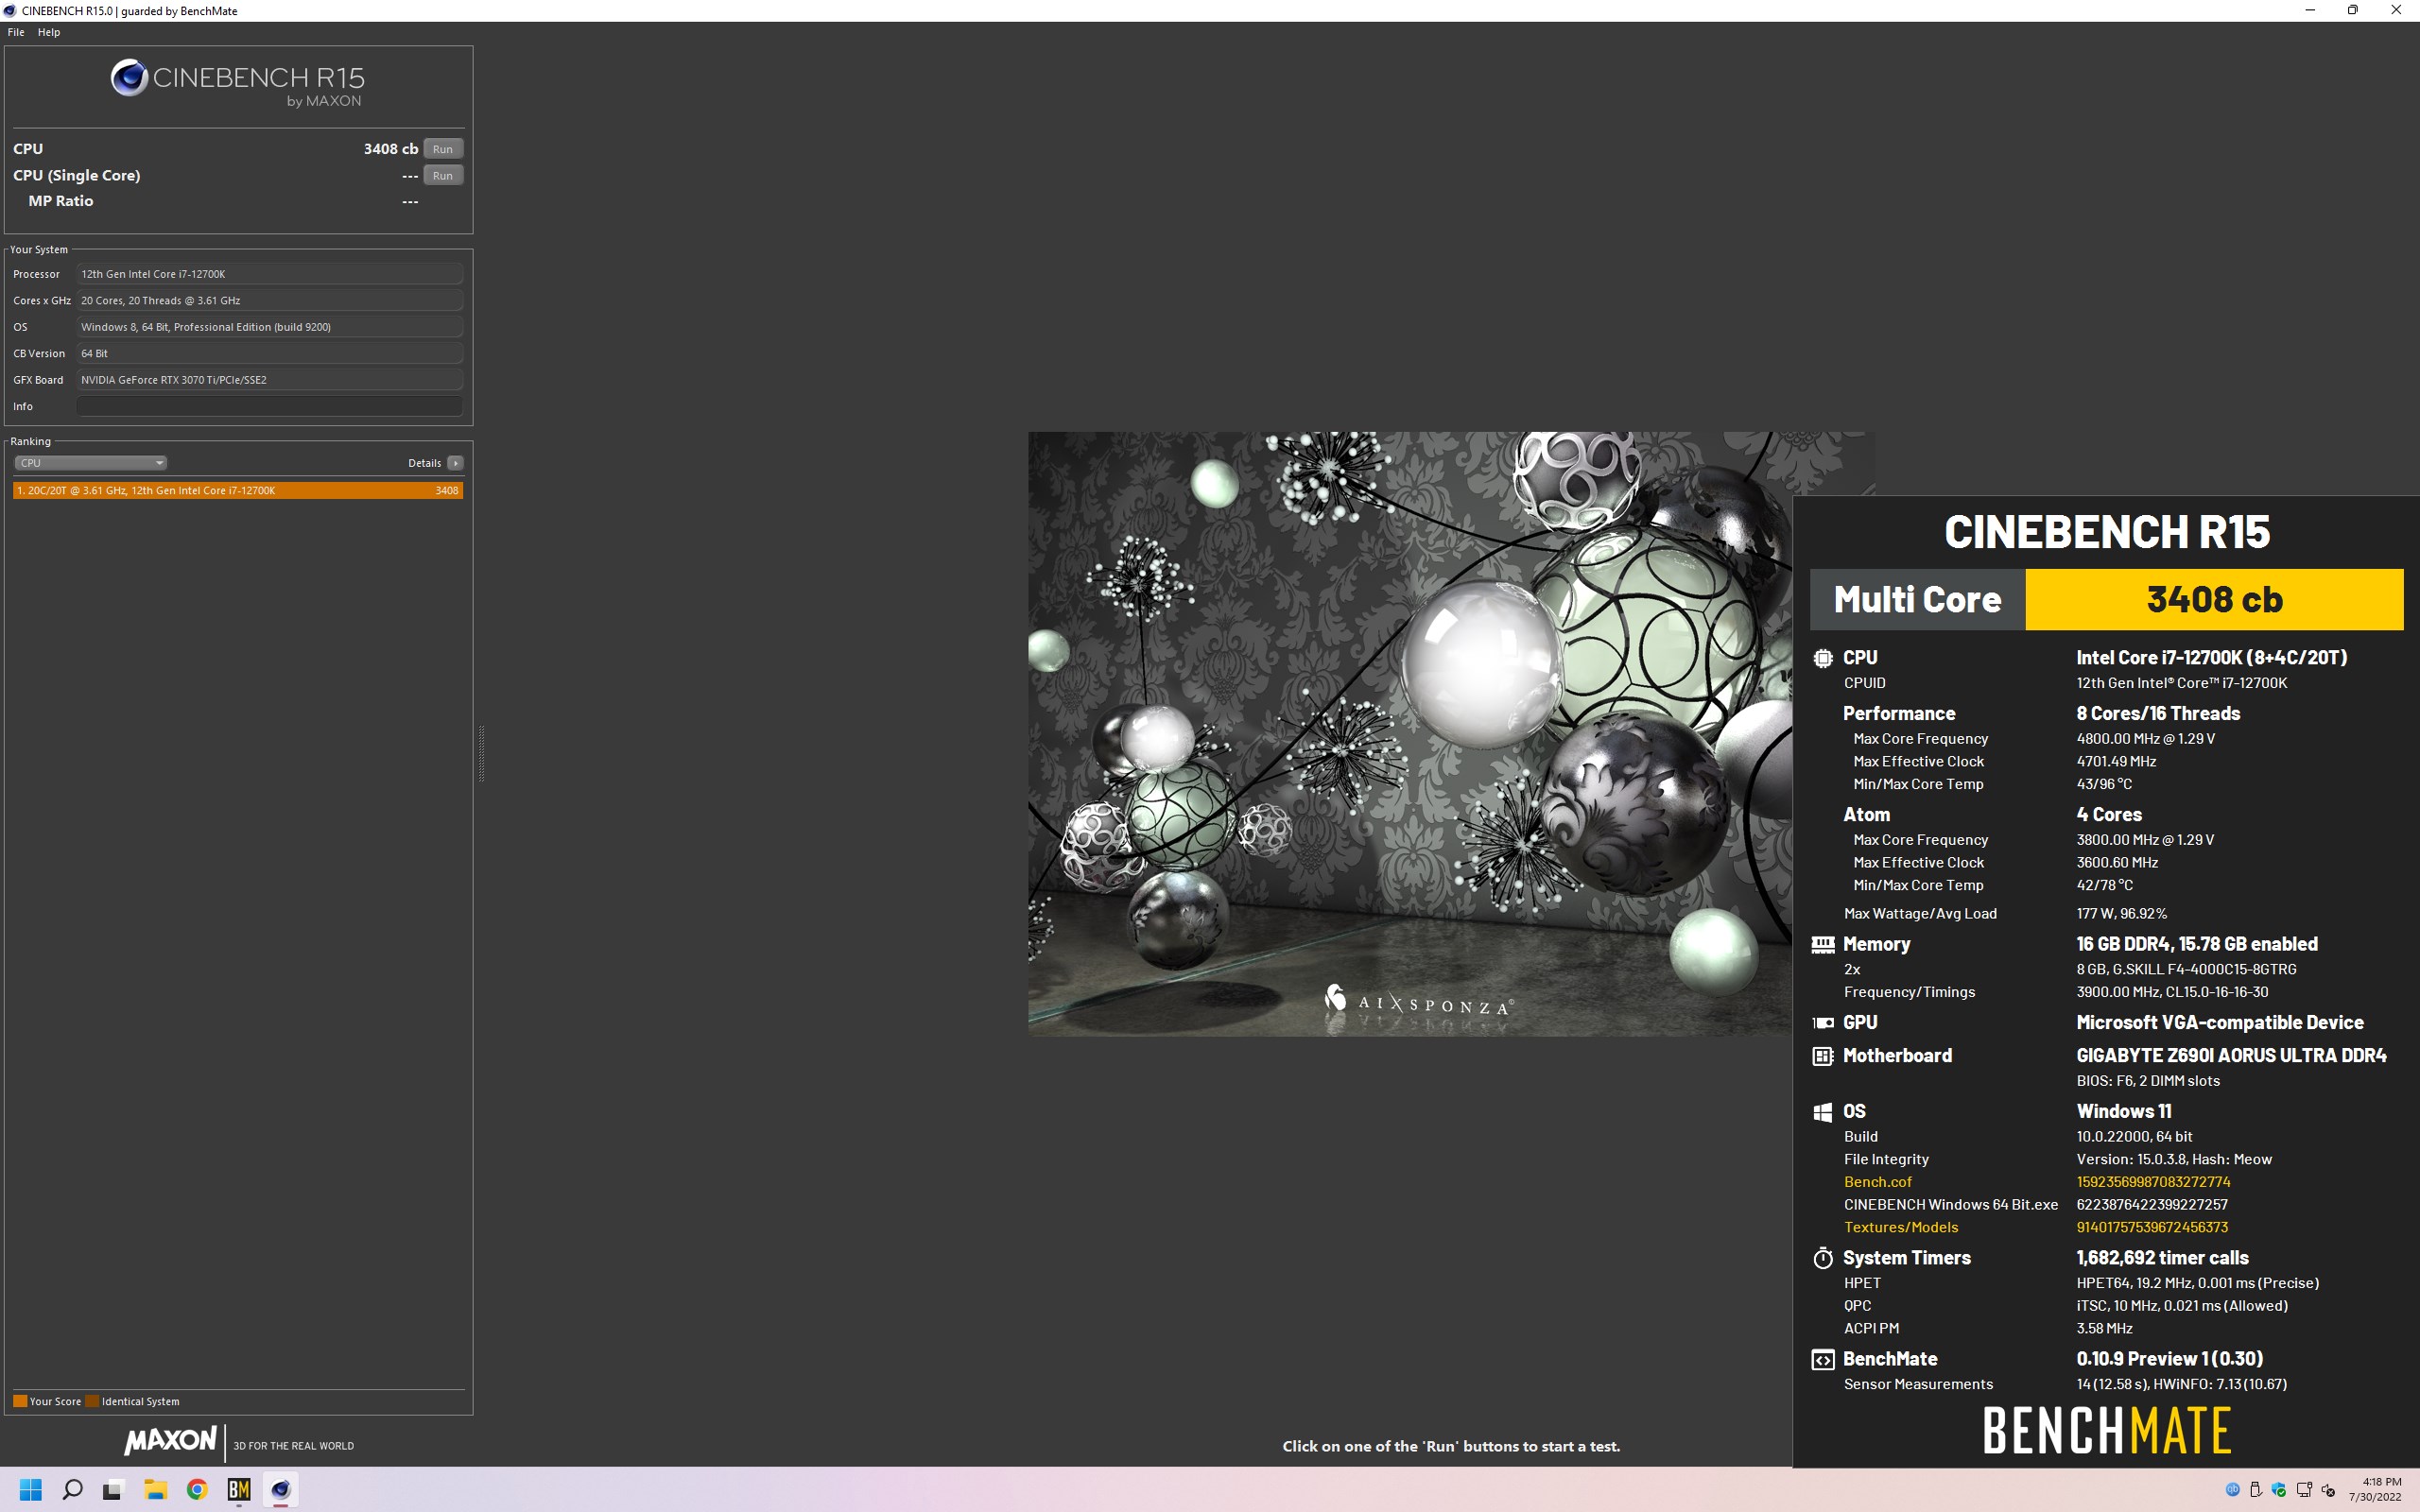Open the Windows Start menu
The width and height of the screenshot is (2420, 1512).
(30, 1490)
